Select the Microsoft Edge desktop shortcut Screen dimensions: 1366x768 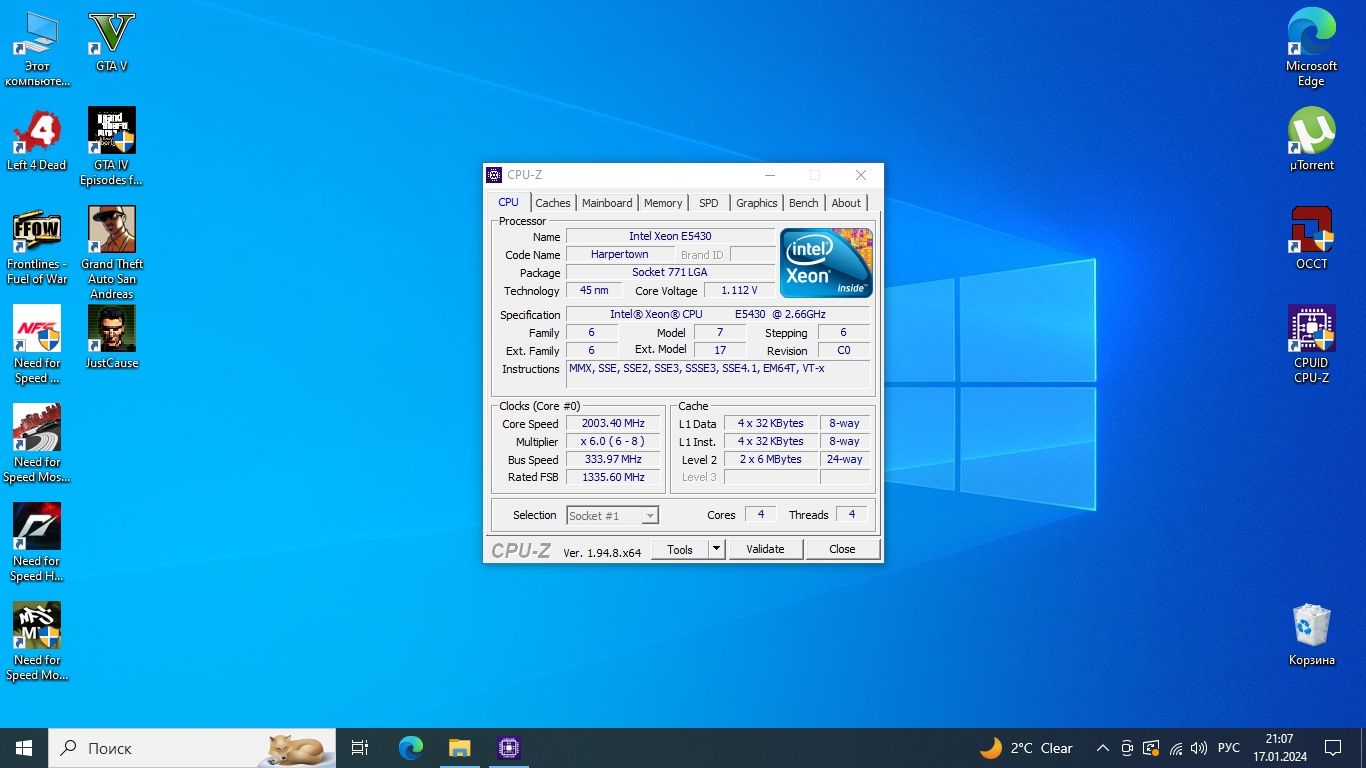point(1311,49)
